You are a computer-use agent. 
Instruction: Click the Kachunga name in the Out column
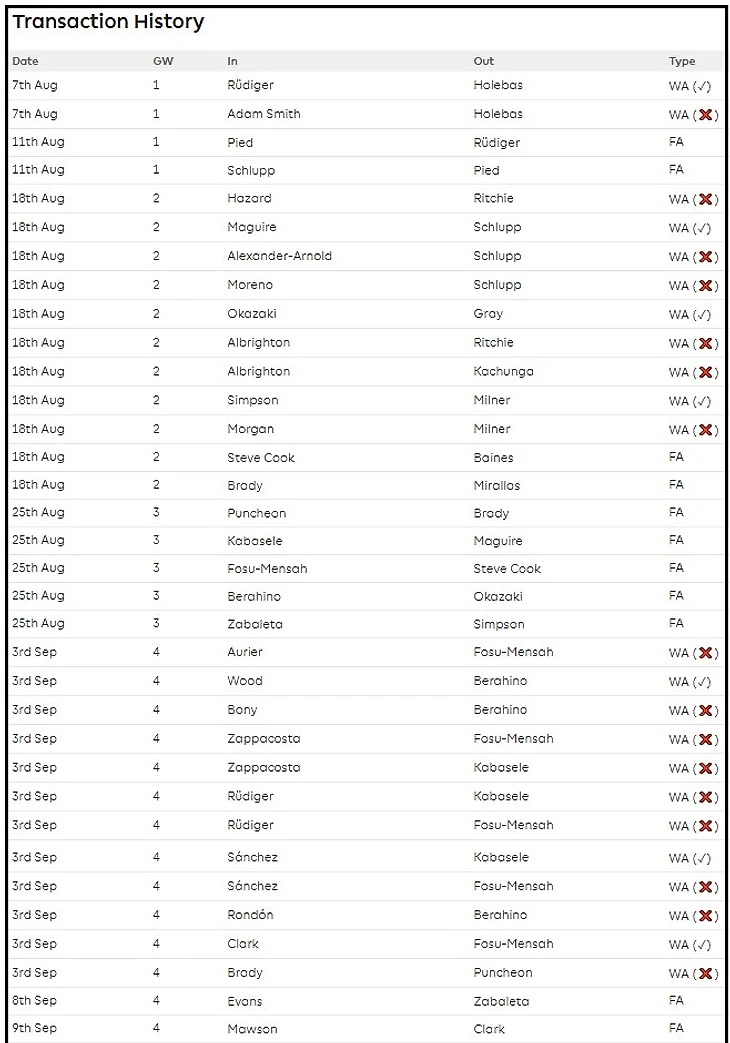(x=503, y=371)
